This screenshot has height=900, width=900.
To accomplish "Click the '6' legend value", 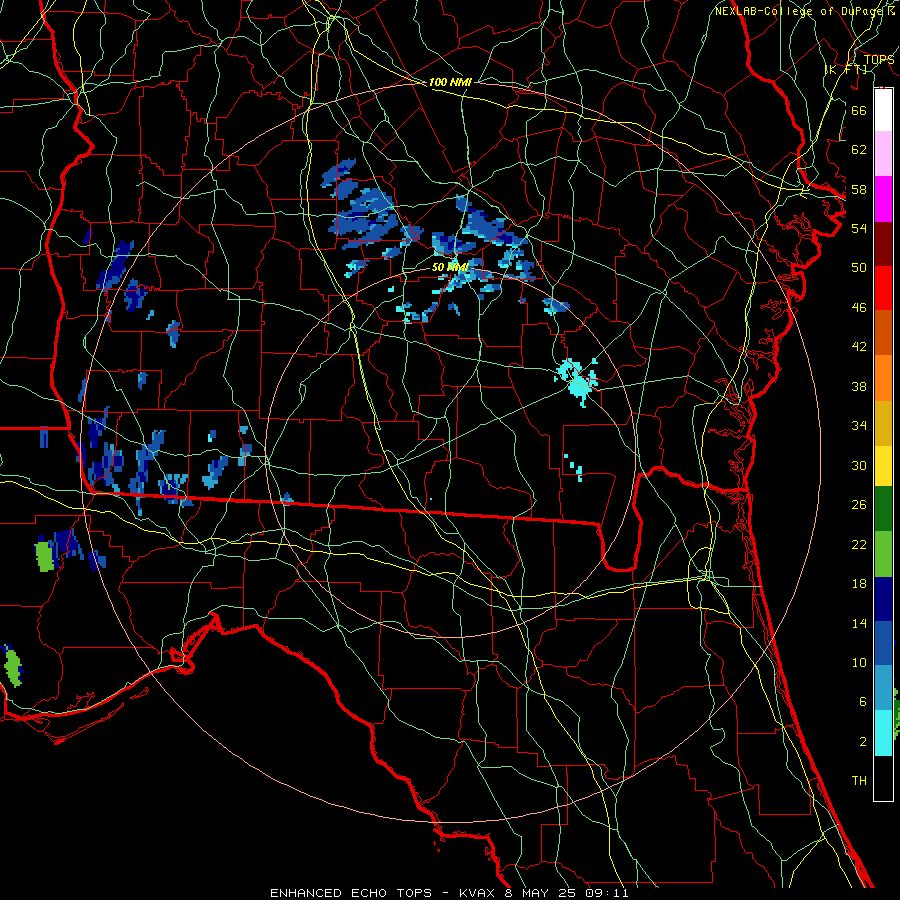I will click(862, 702).
